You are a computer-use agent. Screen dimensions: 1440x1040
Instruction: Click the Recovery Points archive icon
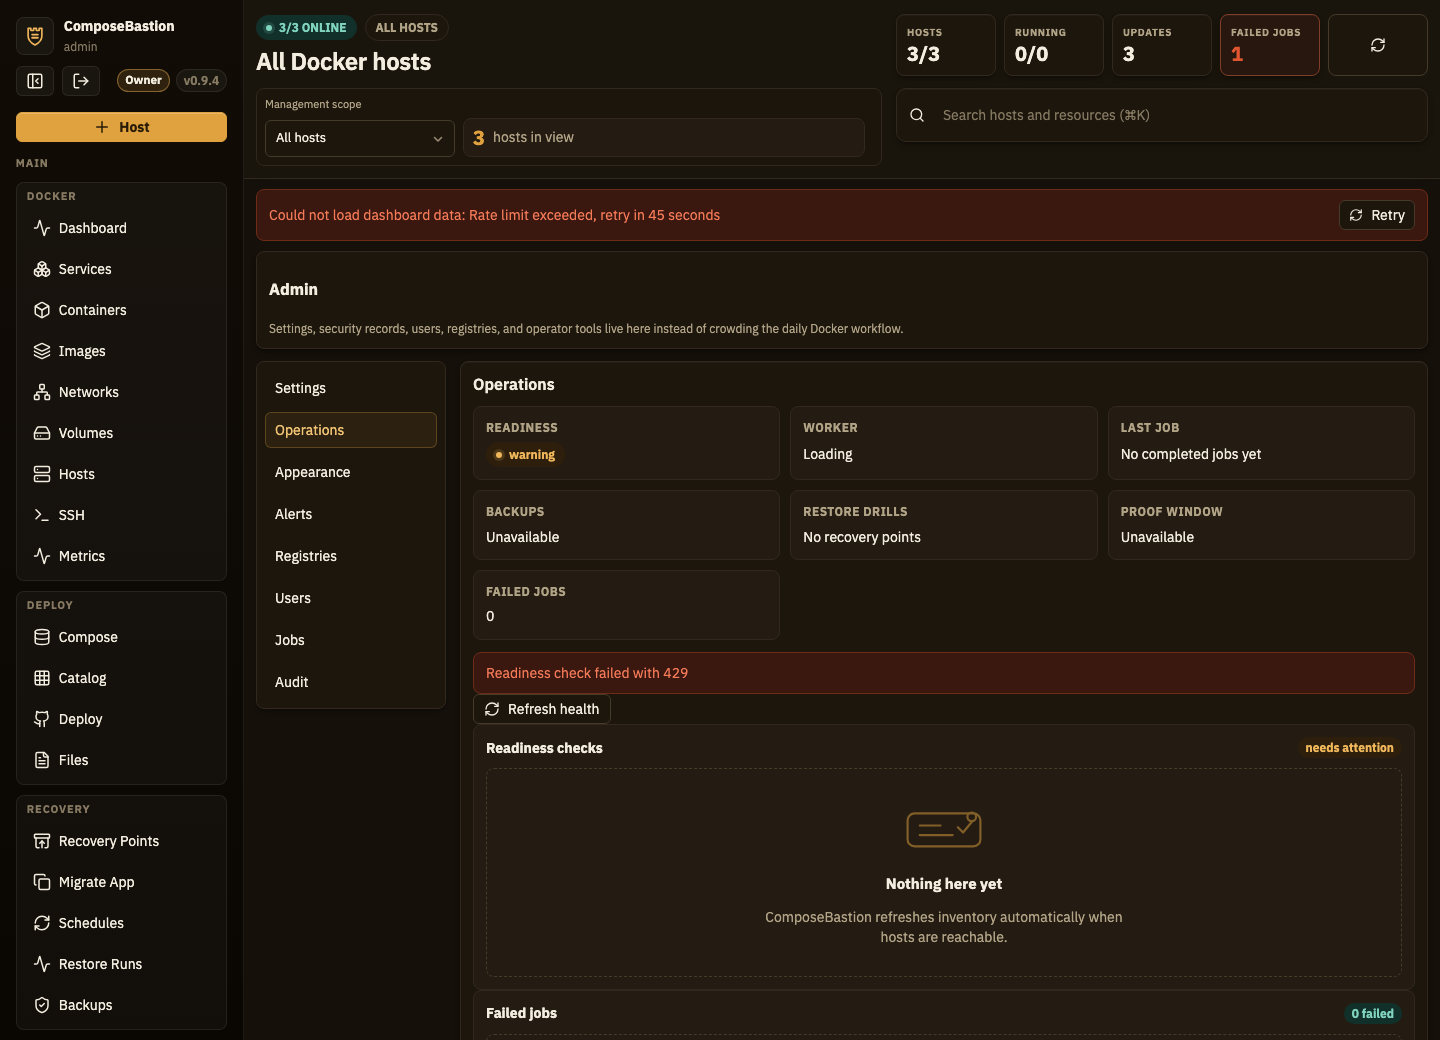tap(42, 841)
